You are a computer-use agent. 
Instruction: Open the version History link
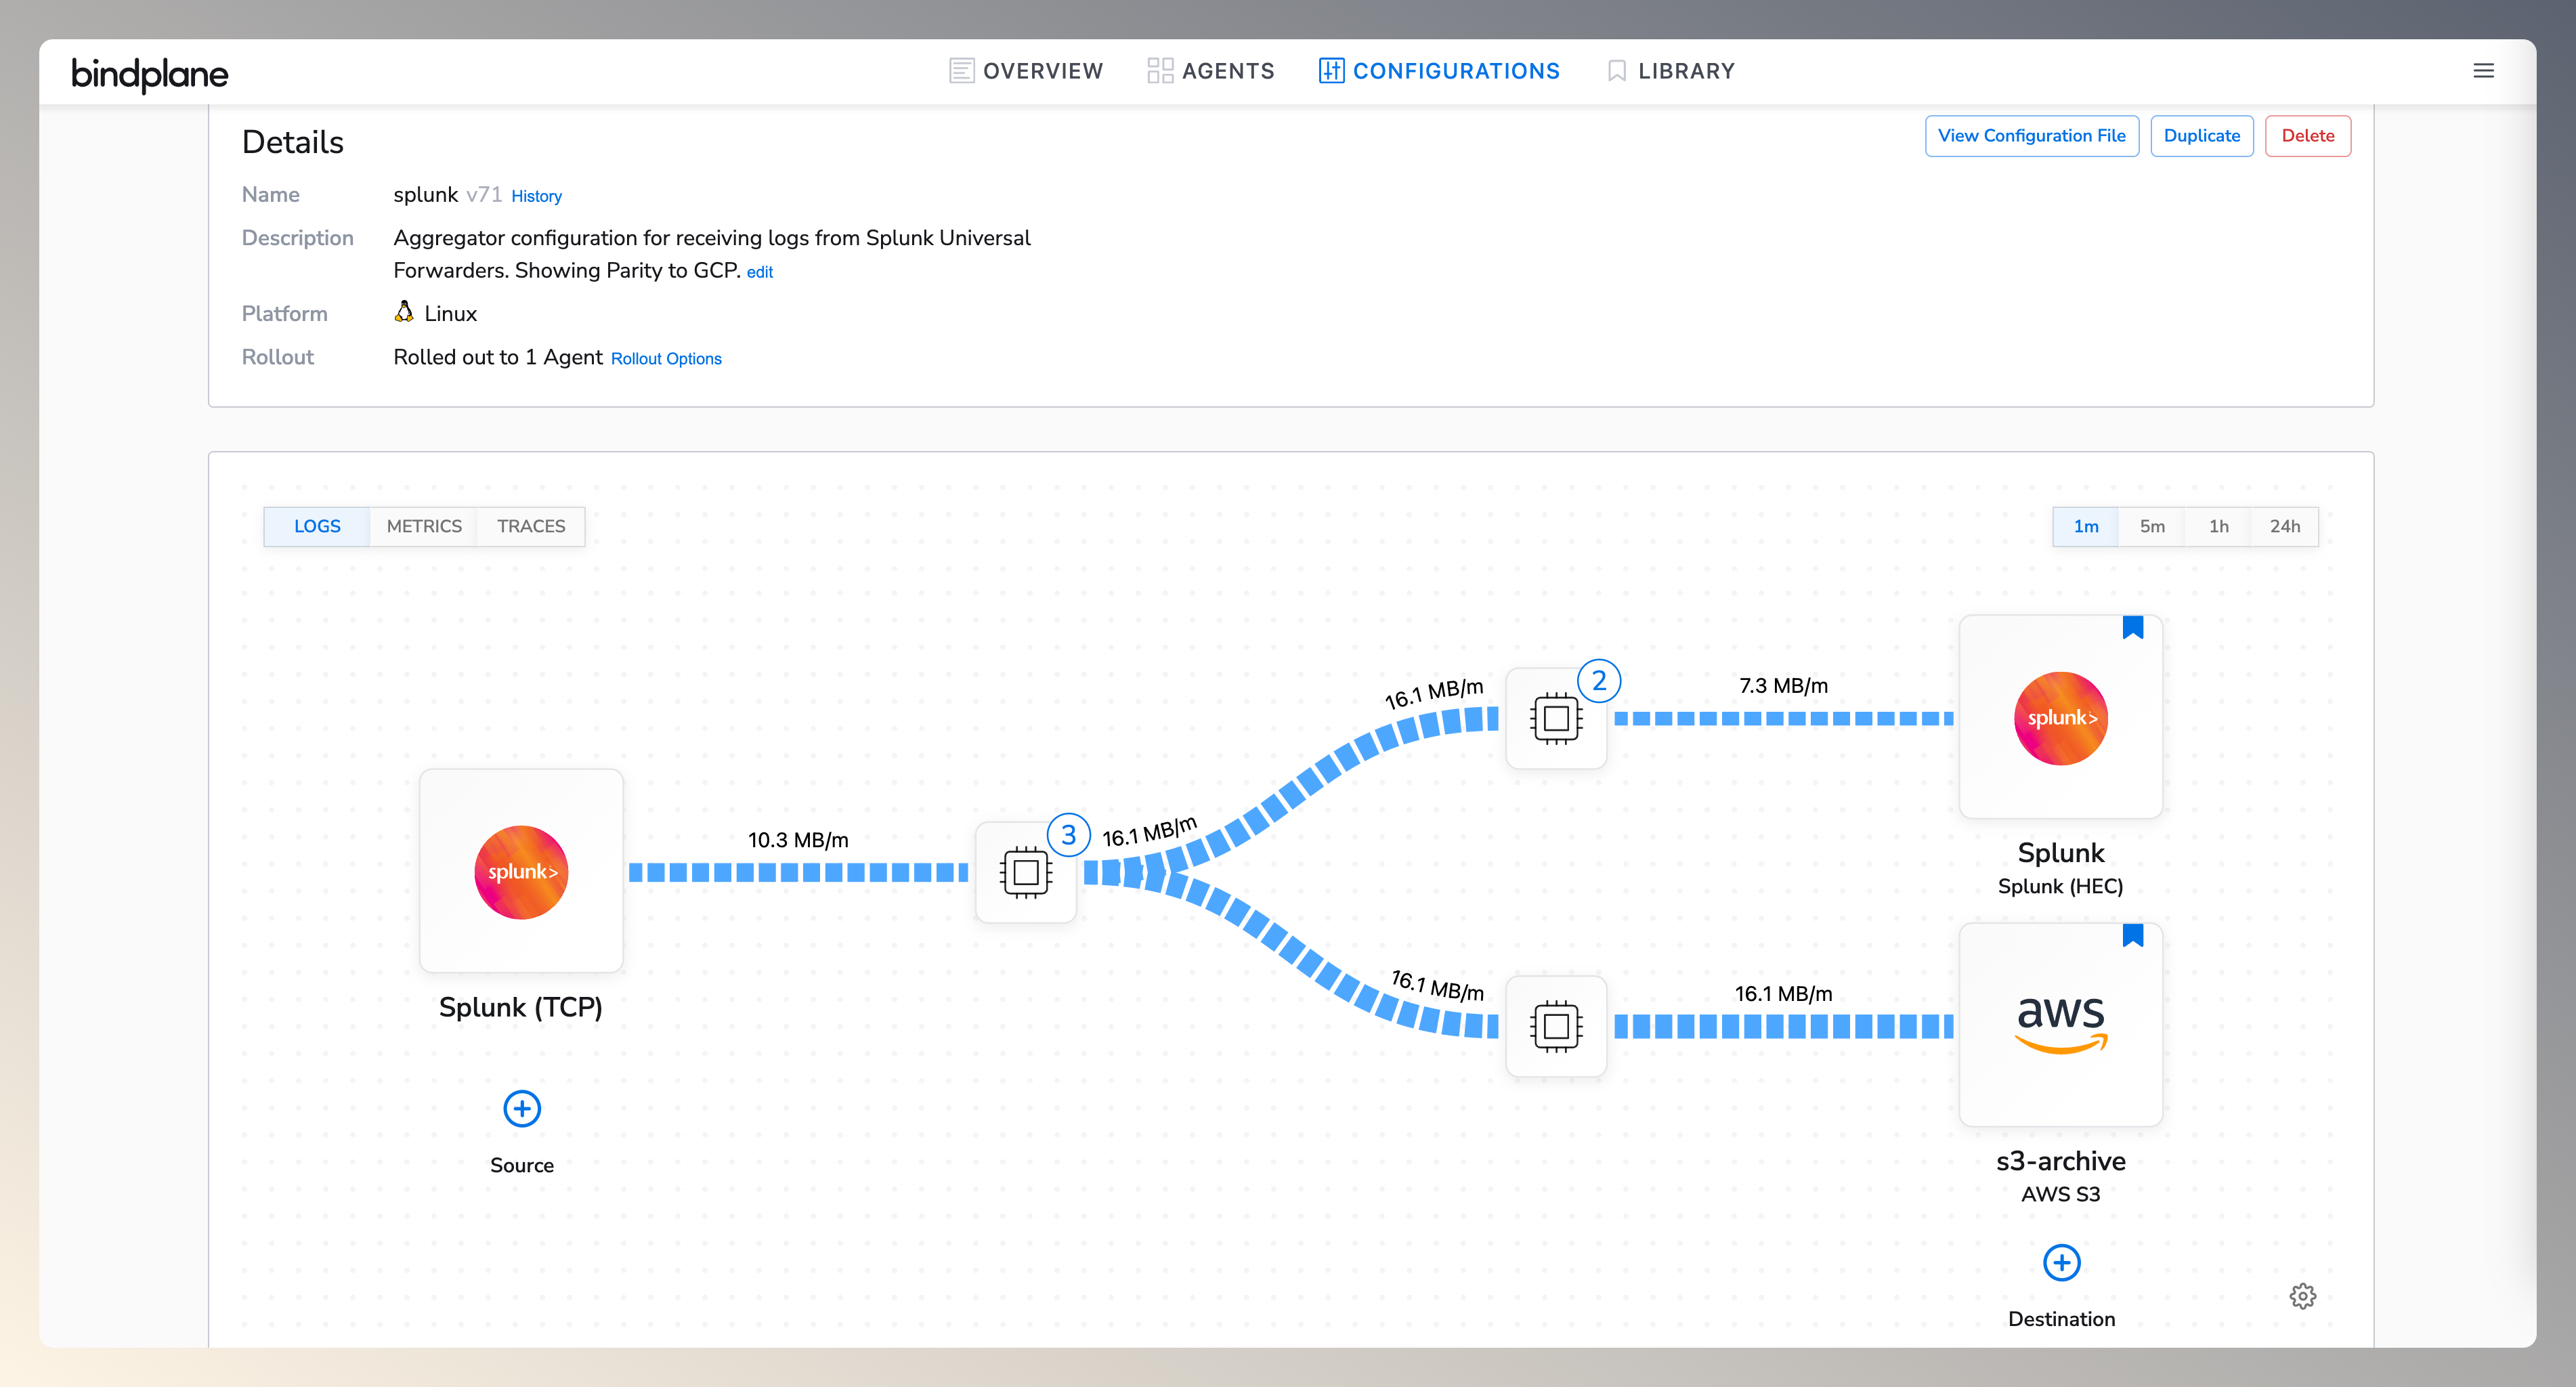pos(536,196)
